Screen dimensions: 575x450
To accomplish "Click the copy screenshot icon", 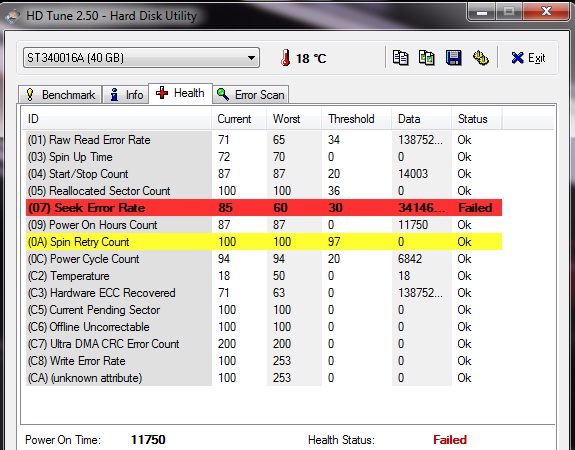I will pos(426,58).
